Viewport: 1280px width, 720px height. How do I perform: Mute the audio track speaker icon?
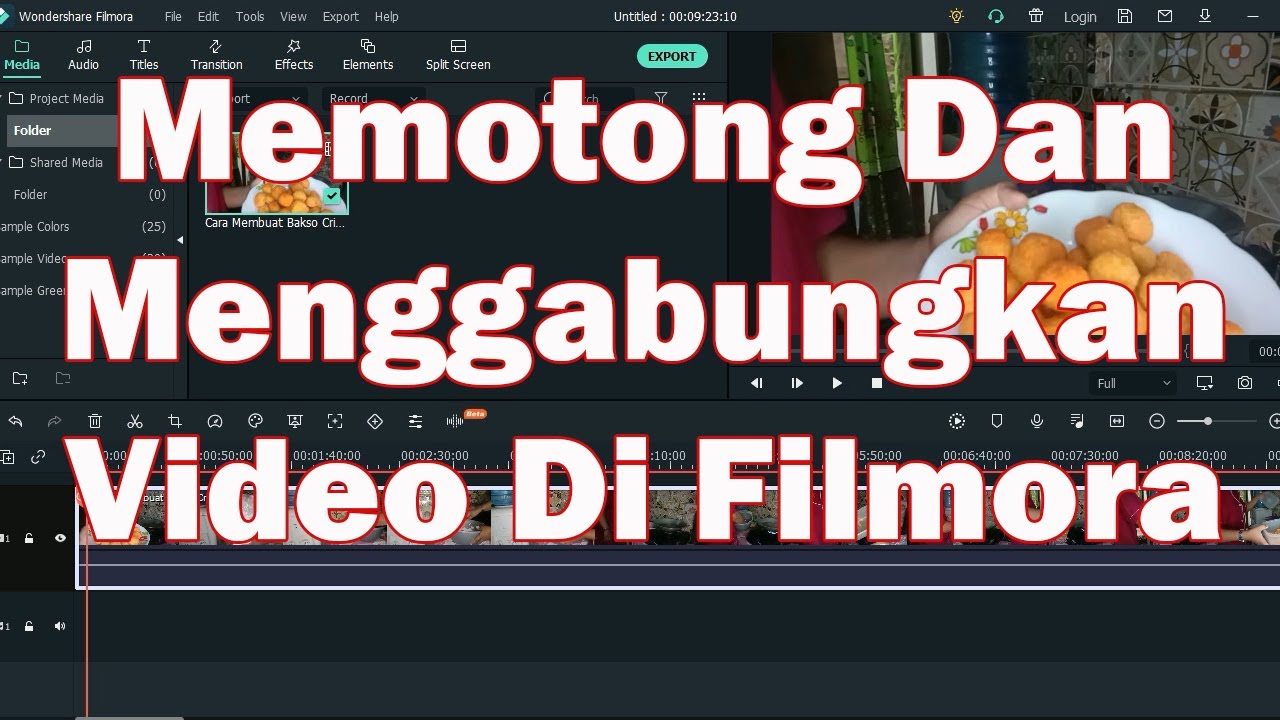(60, 626)
